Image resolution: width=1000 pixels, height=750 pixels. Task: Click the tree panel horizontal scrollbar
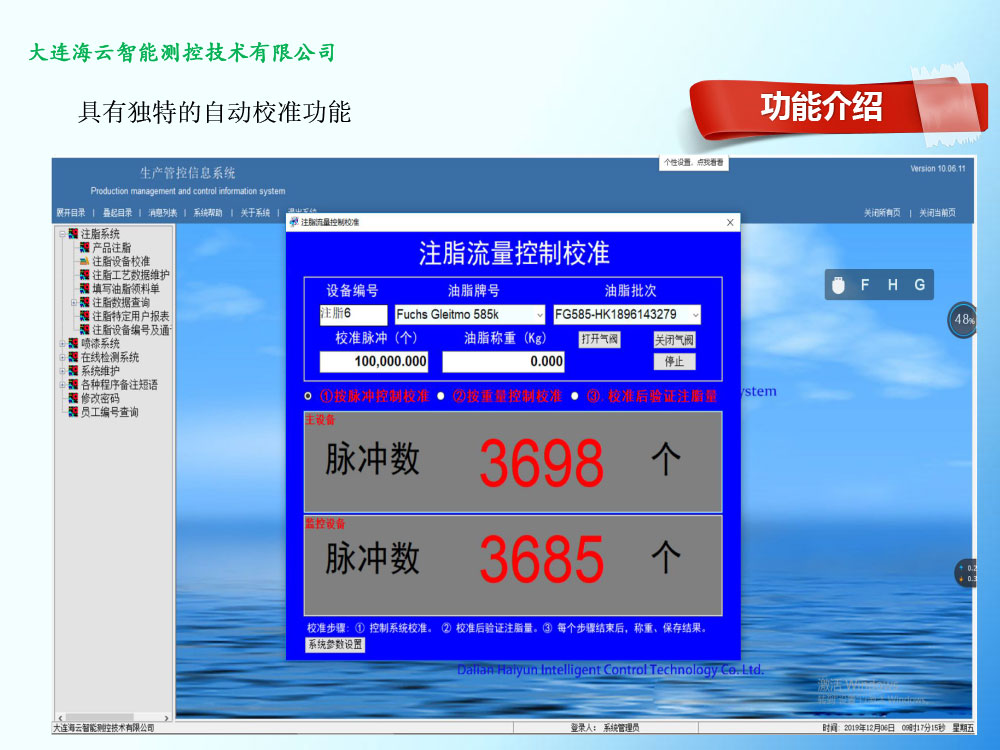[x=112, y=718]
